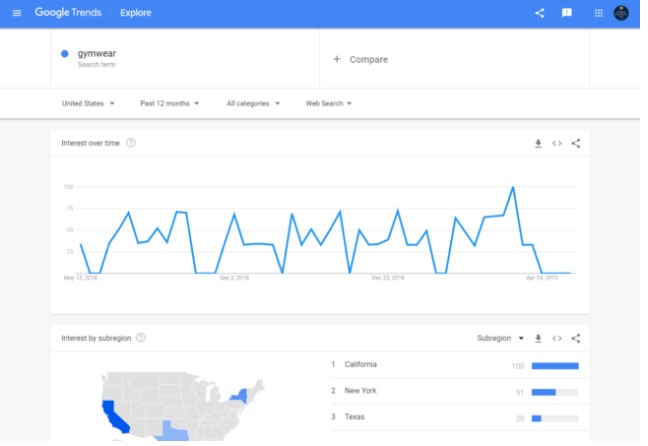Viewport: 648px width, 446px height.
Task: Open the hamburger main menu
Action: (16, 13)
